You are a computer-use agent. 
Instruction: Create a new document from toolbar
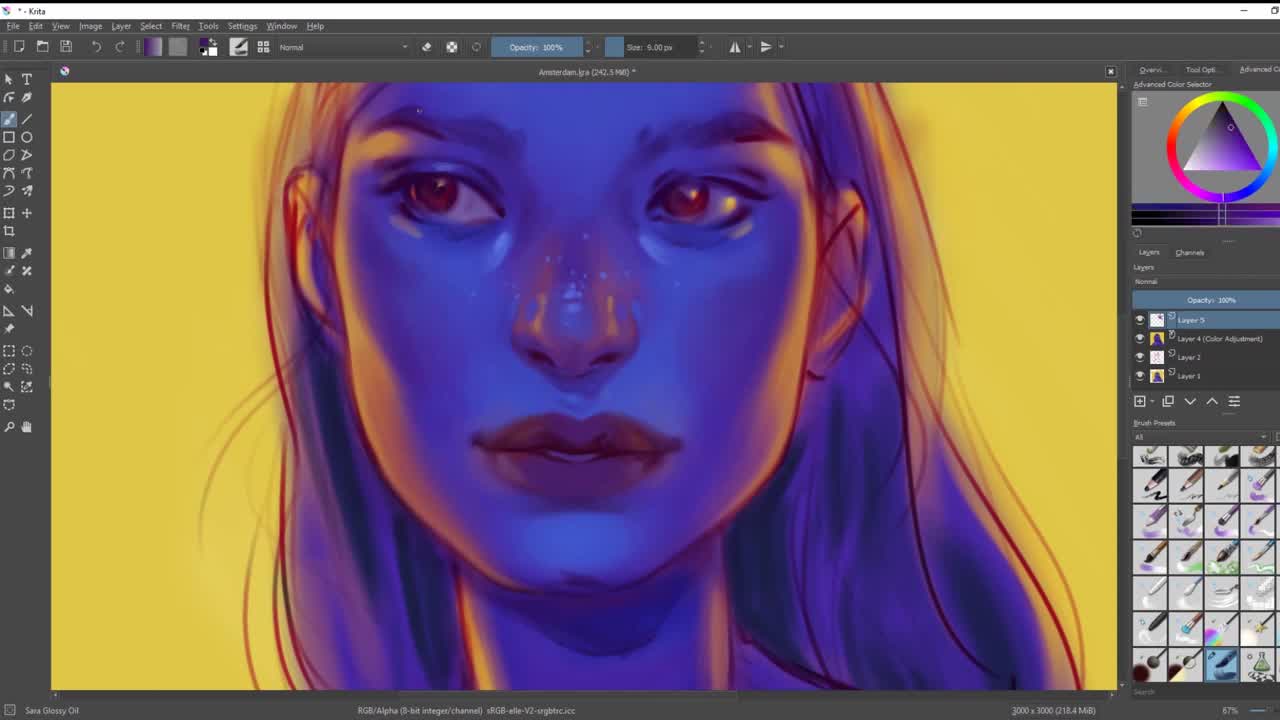[x=19, y=47]
